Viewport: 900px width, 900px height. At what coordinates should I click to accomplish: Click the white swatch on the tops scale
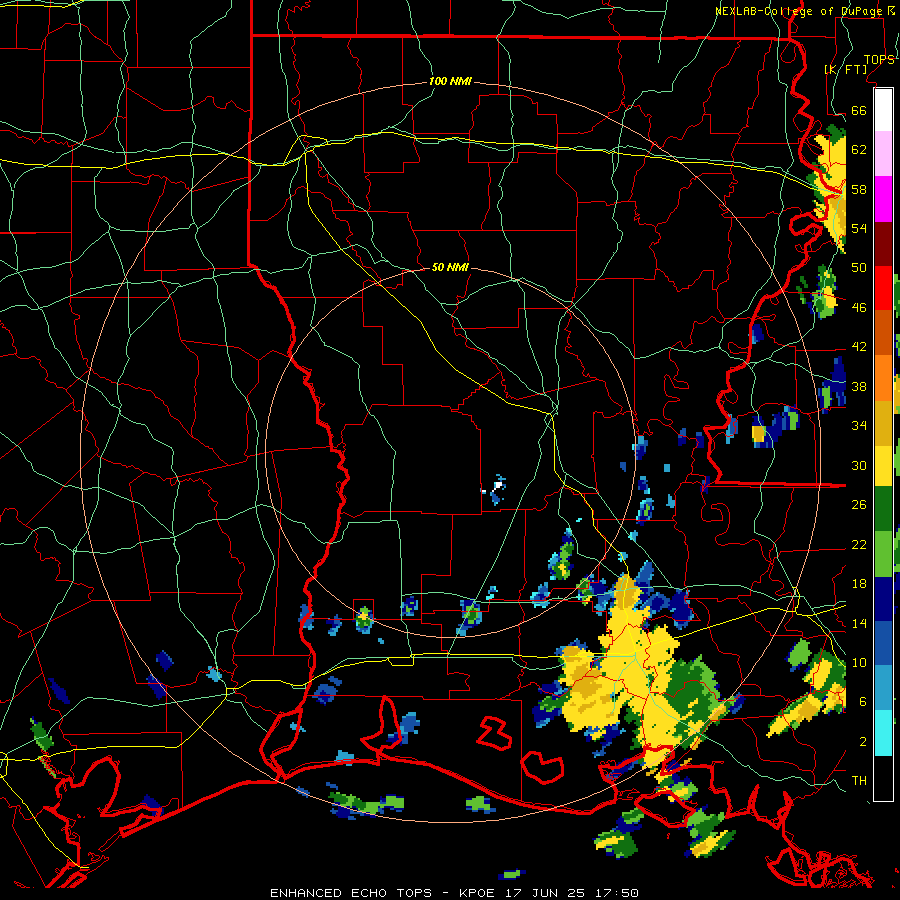point(883,110)
